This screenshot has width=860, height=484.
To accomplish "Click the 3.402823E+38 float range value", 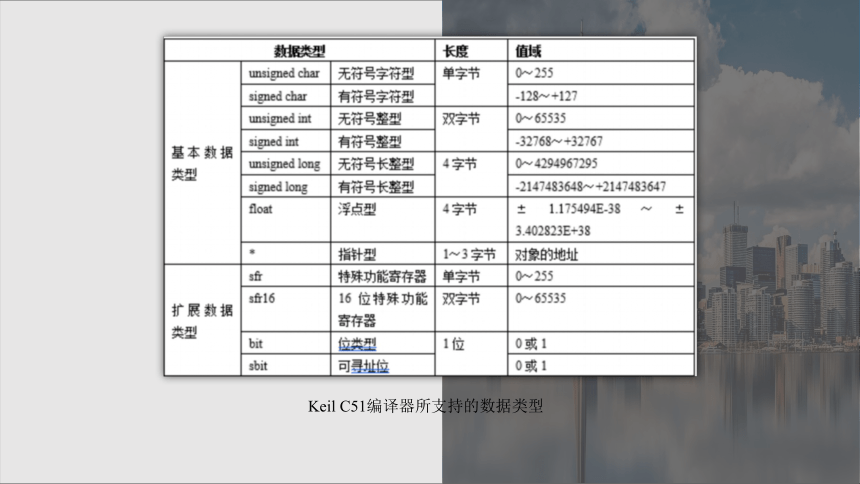I will tap(553, 231).
